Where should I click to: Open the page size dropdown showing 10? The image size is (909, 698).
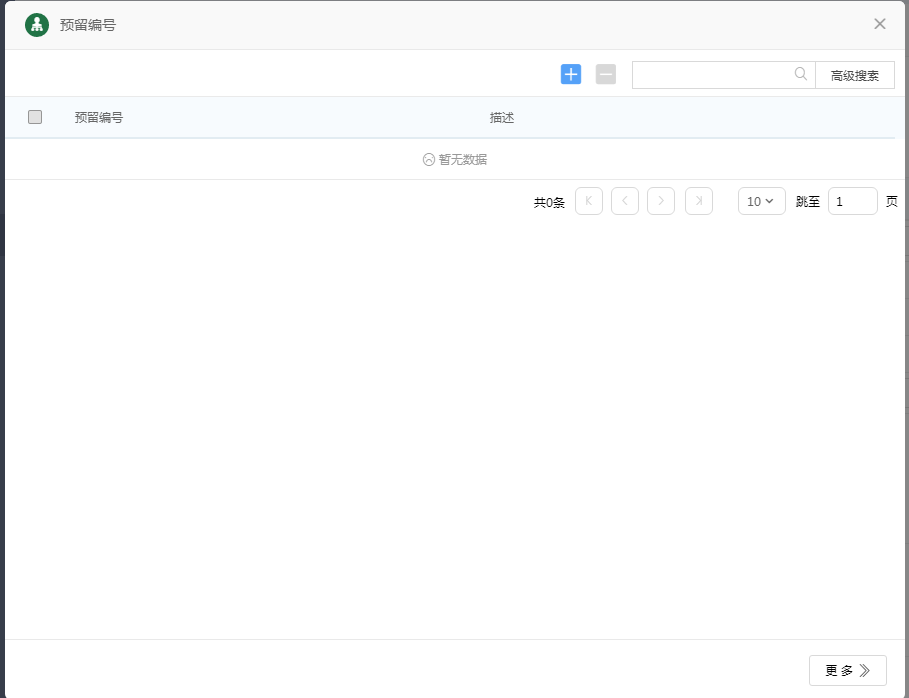click(x=761, y=201)
